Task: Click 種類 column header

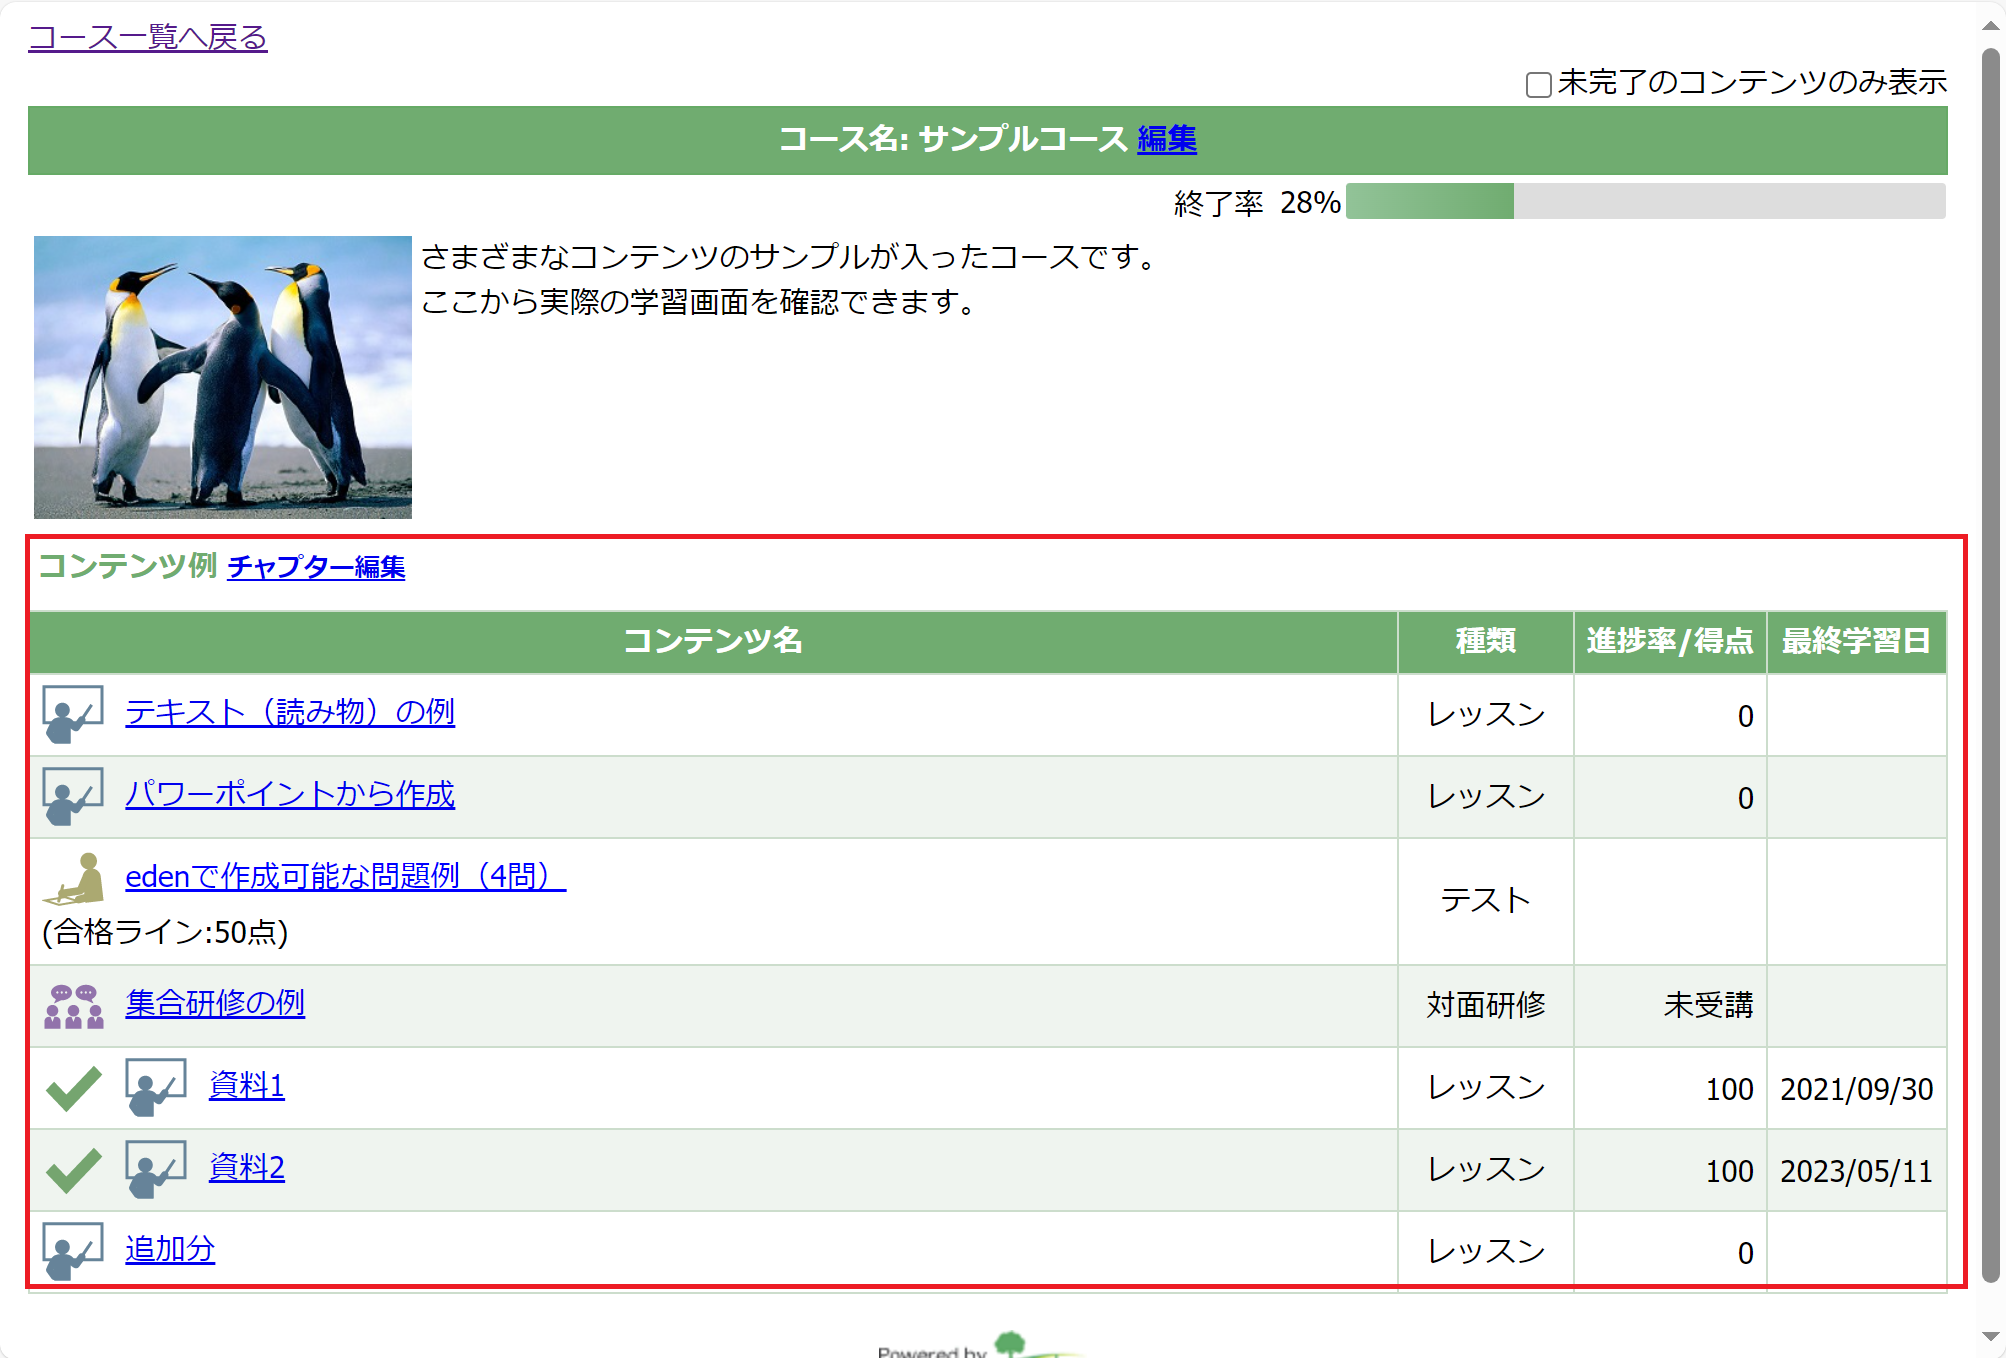Action: [x=1485, y=641]
